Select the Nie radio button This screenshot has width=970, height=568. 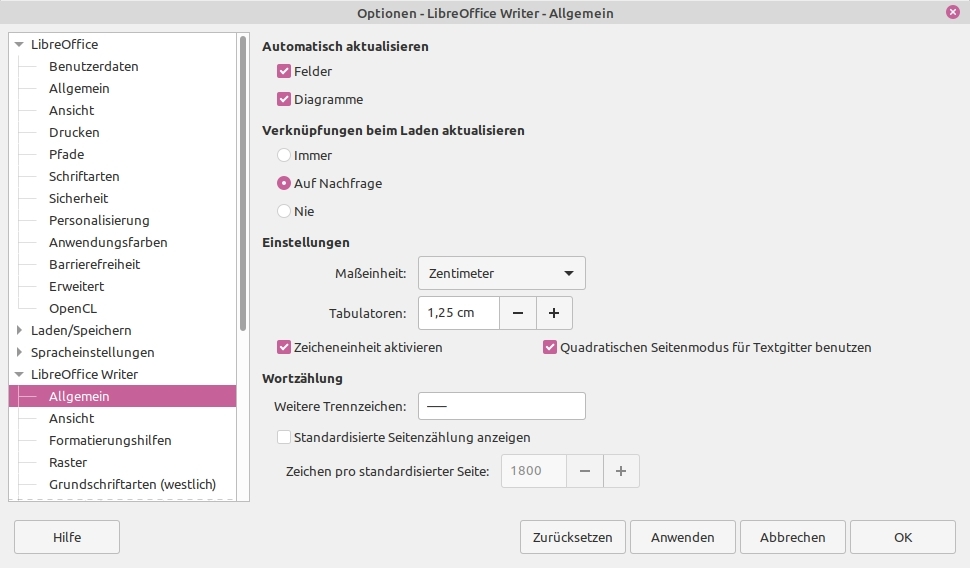pos(284,211)
